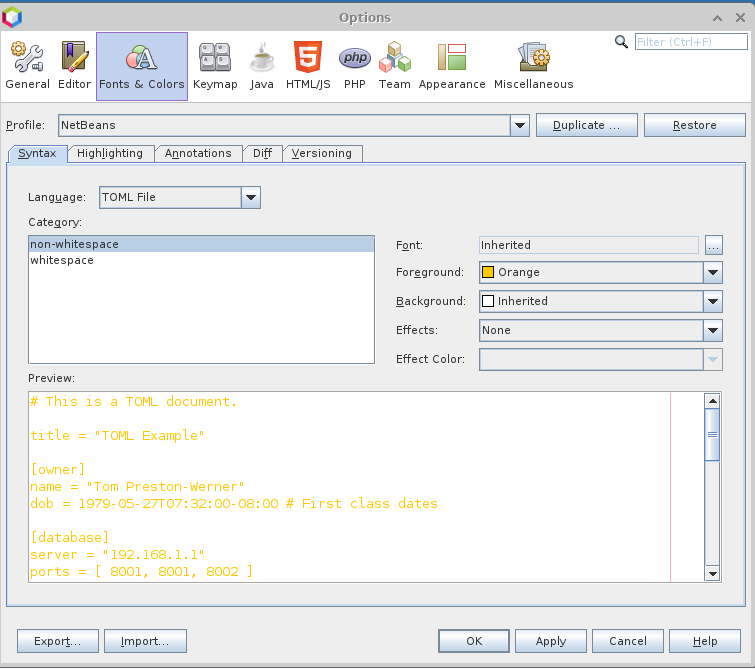Expand the Profile dropdown

point(519,126)
